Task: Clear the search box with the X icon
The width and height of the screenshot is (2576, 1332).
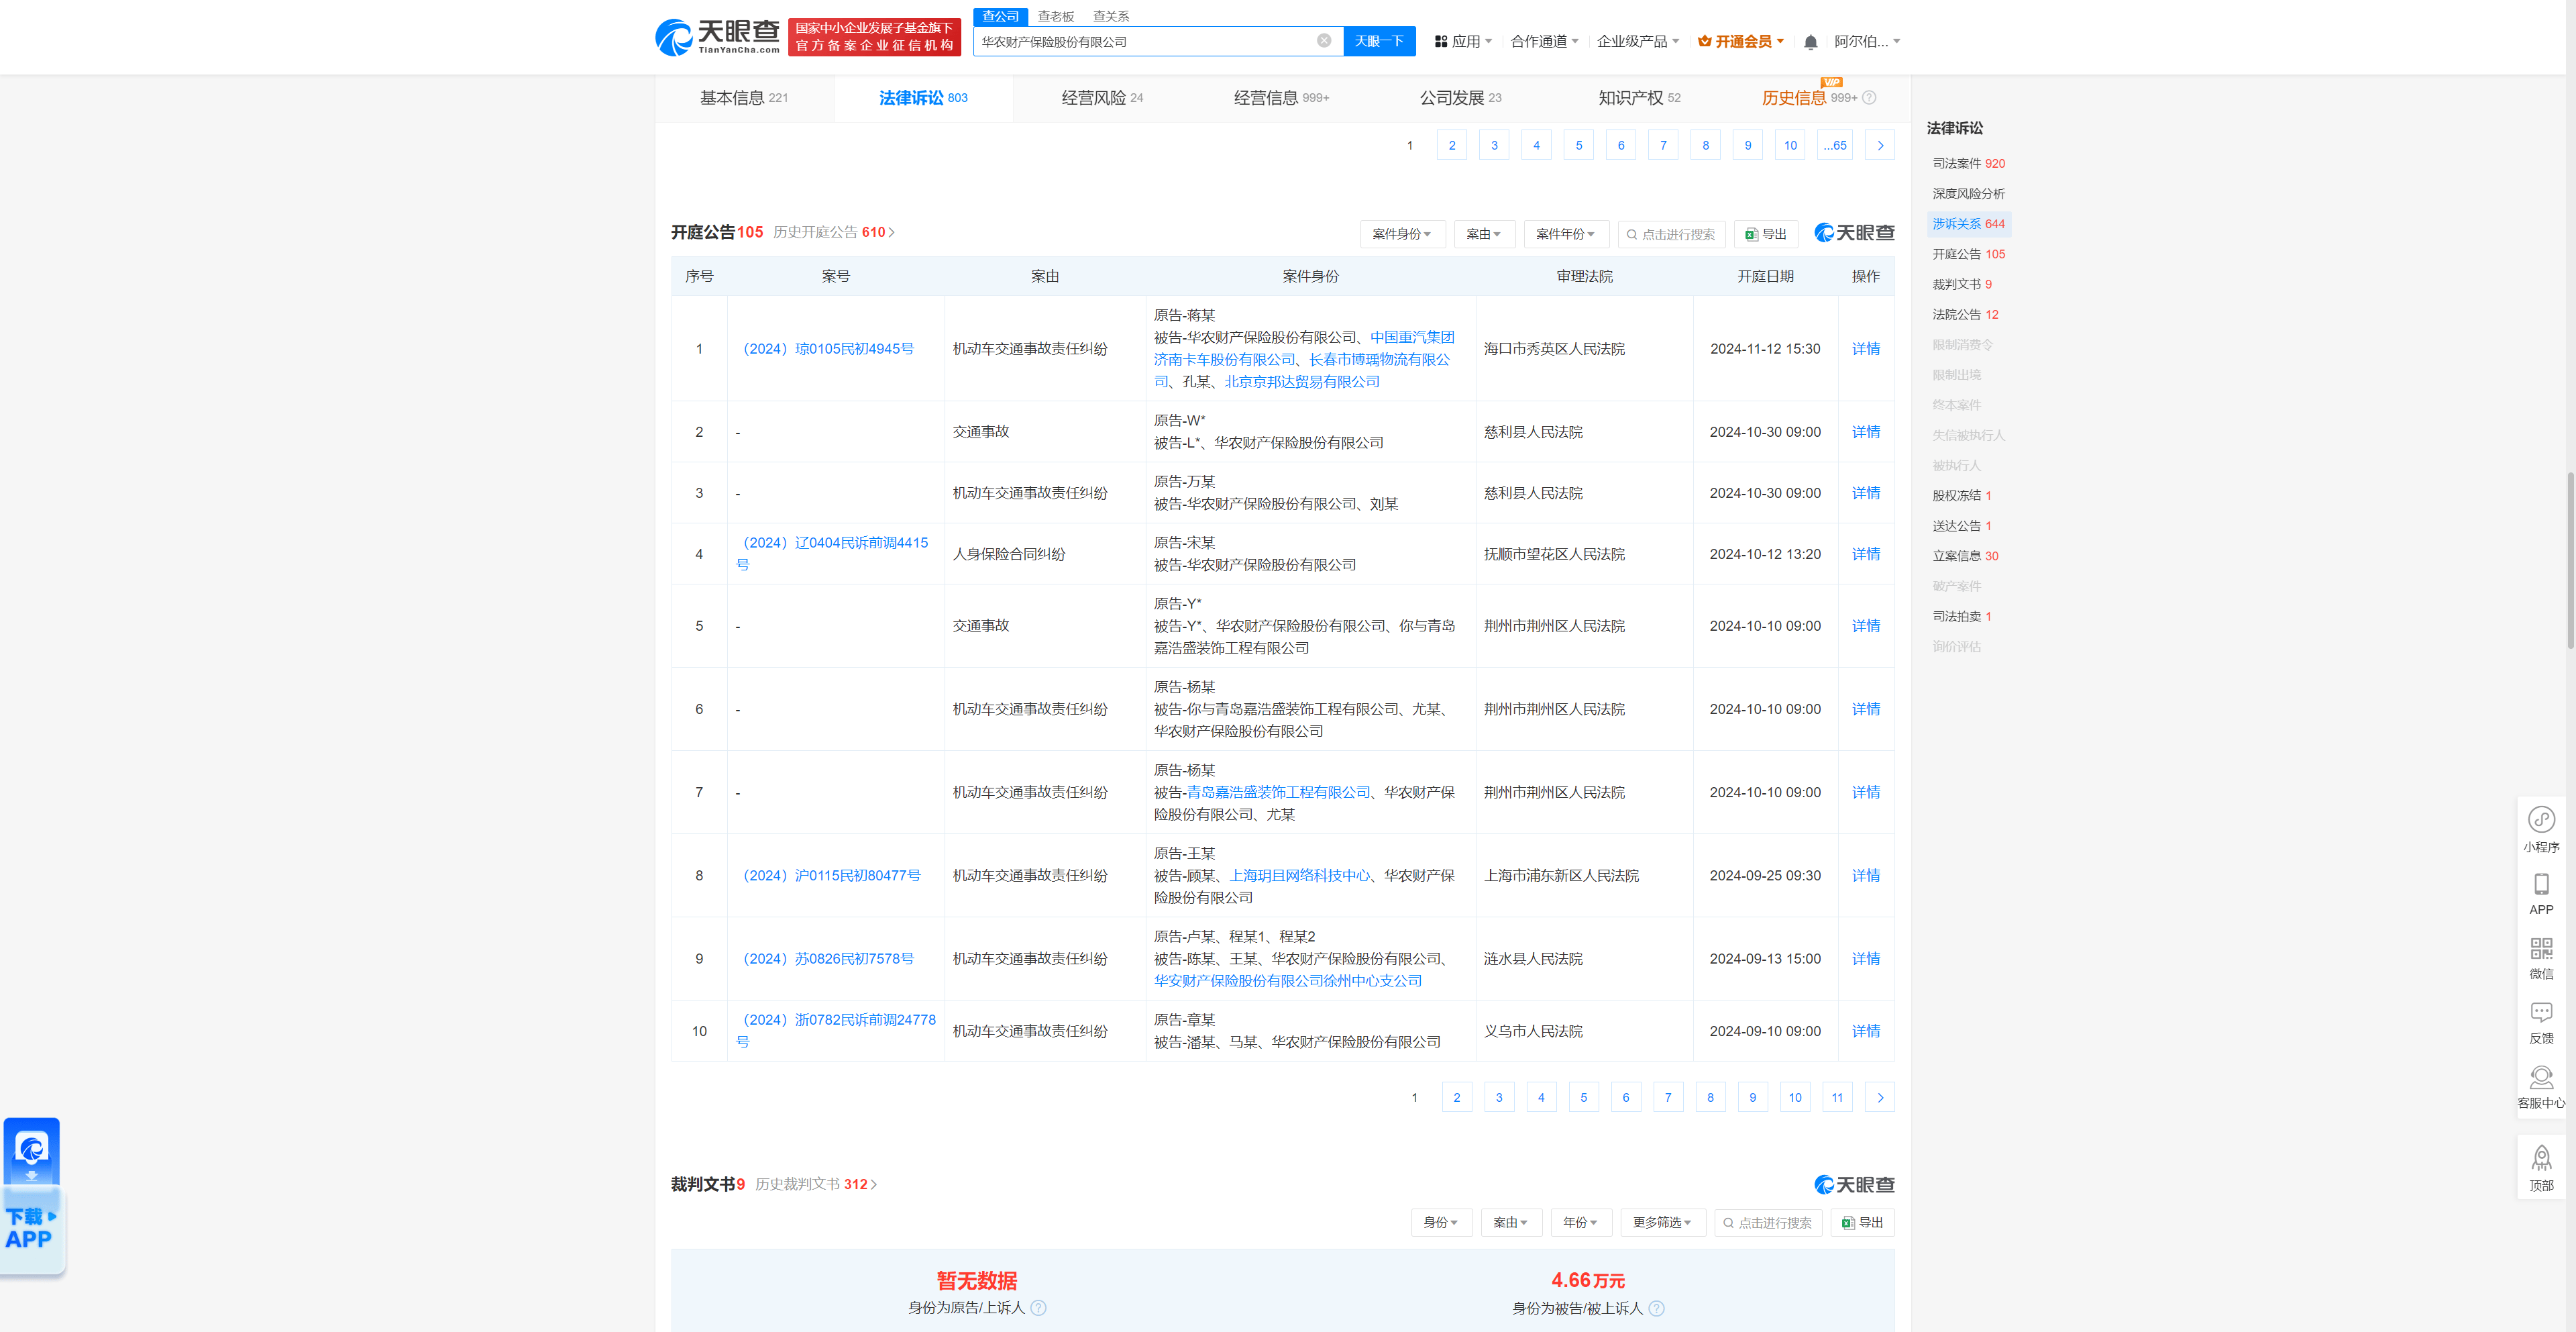Action: tap(1324, 41)
